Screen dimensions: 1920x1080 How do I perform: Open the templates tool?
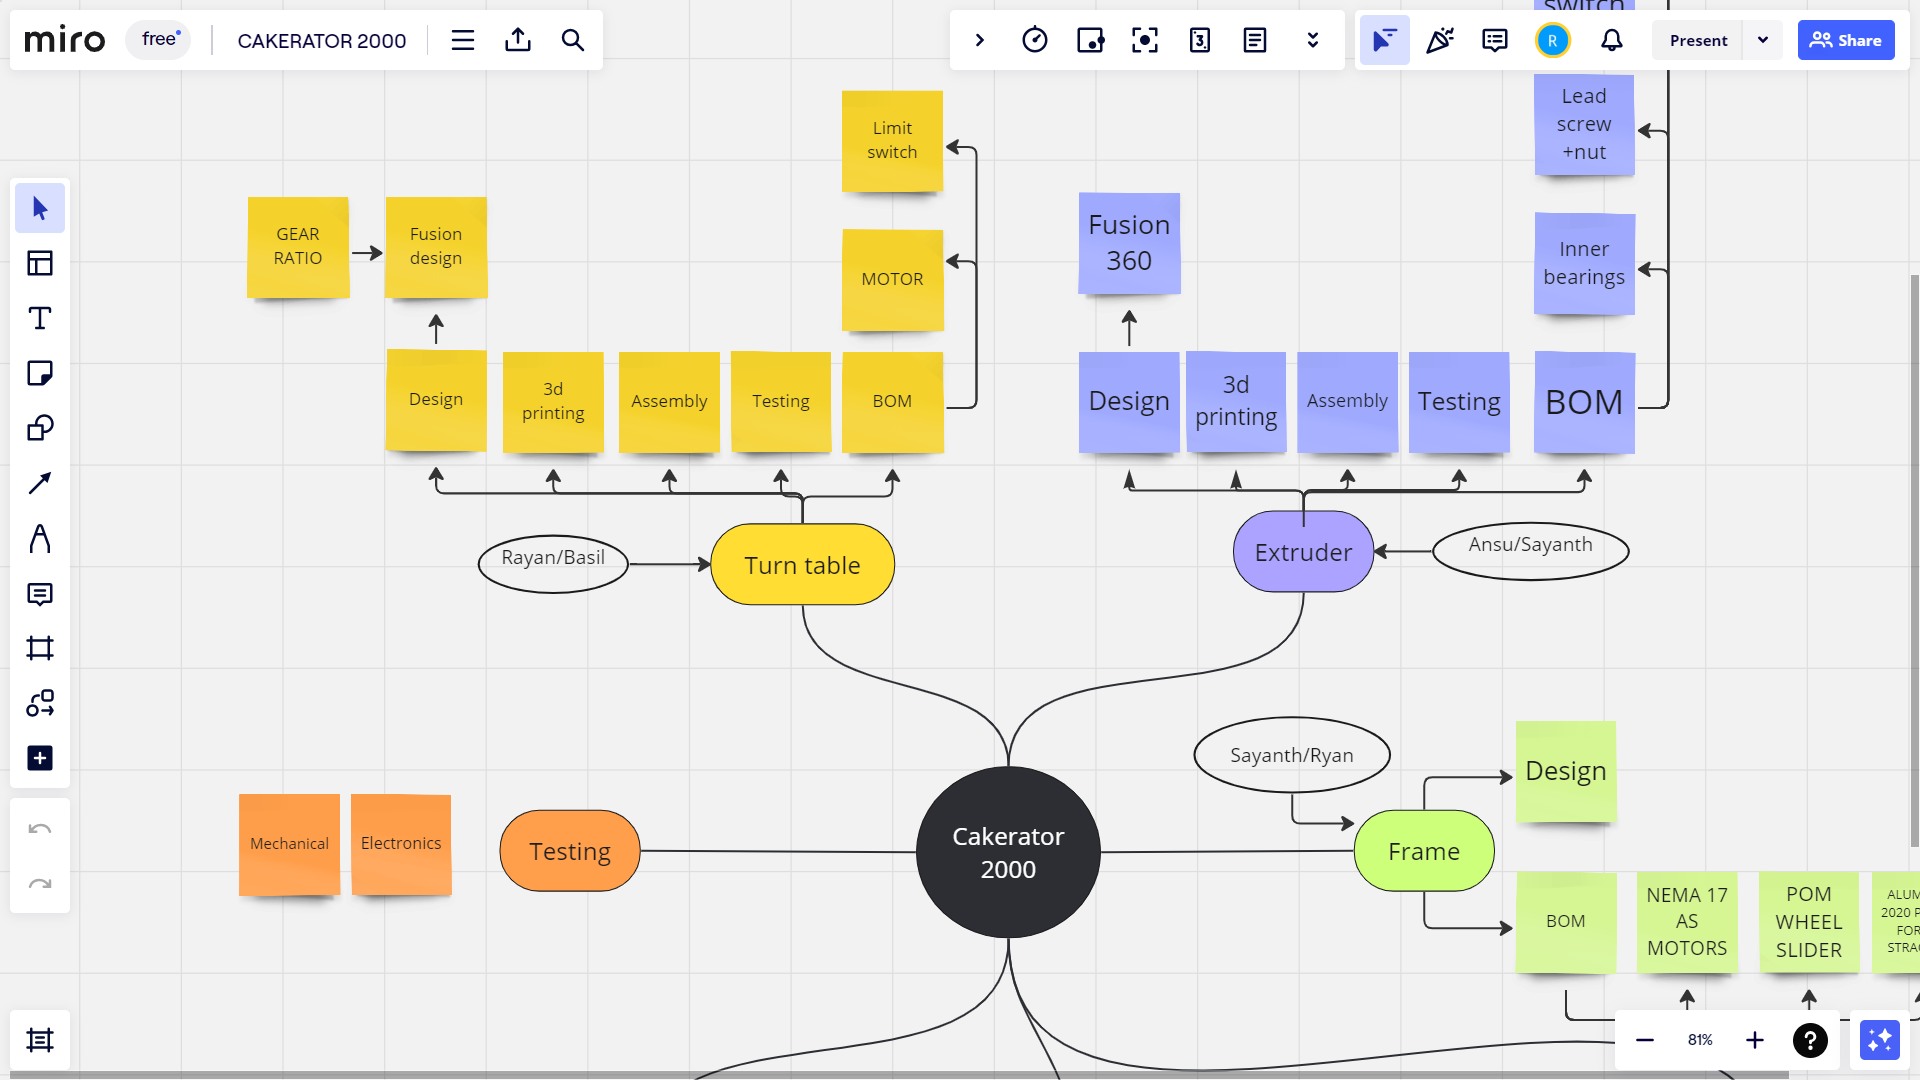pos(40,263)
